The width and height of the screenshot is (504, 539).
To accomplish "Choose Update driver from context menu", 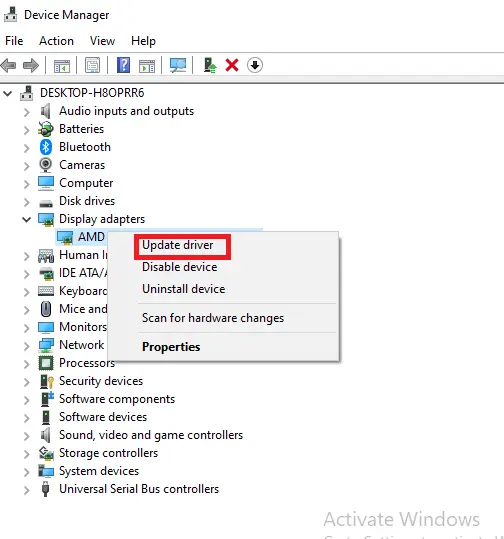I will pyautogui.click(x=178, y=245).
